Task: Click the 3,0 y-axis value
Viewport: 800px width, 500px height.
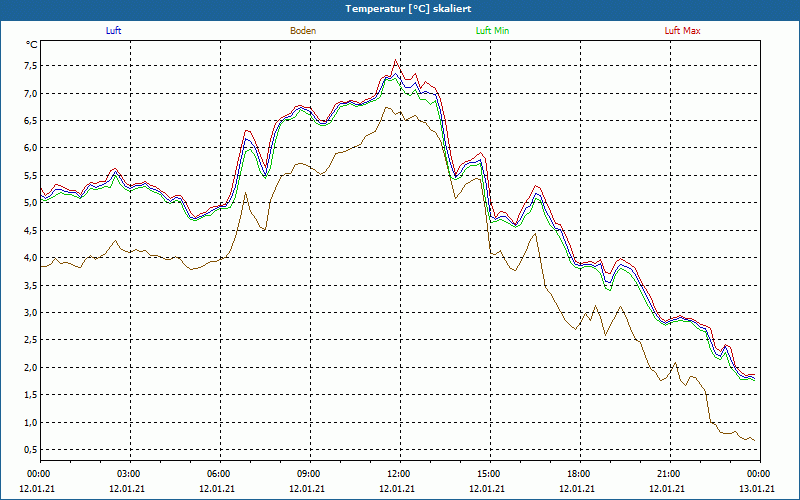Action: (31, 313)
